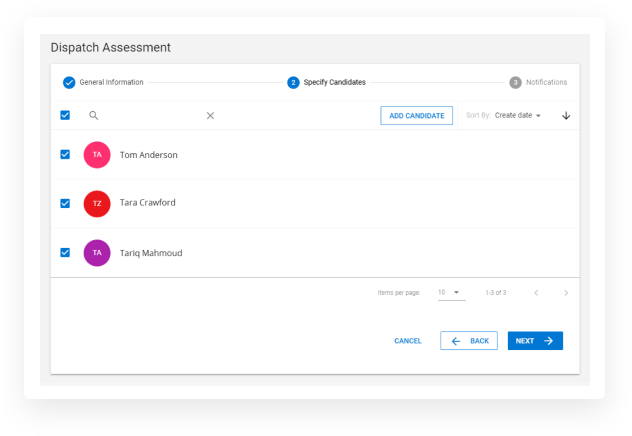This screenshot has height=436, width=632.
Task: Click Tariq Mahmoud's purple TA avatar
Action: click(x=97, y=253)
